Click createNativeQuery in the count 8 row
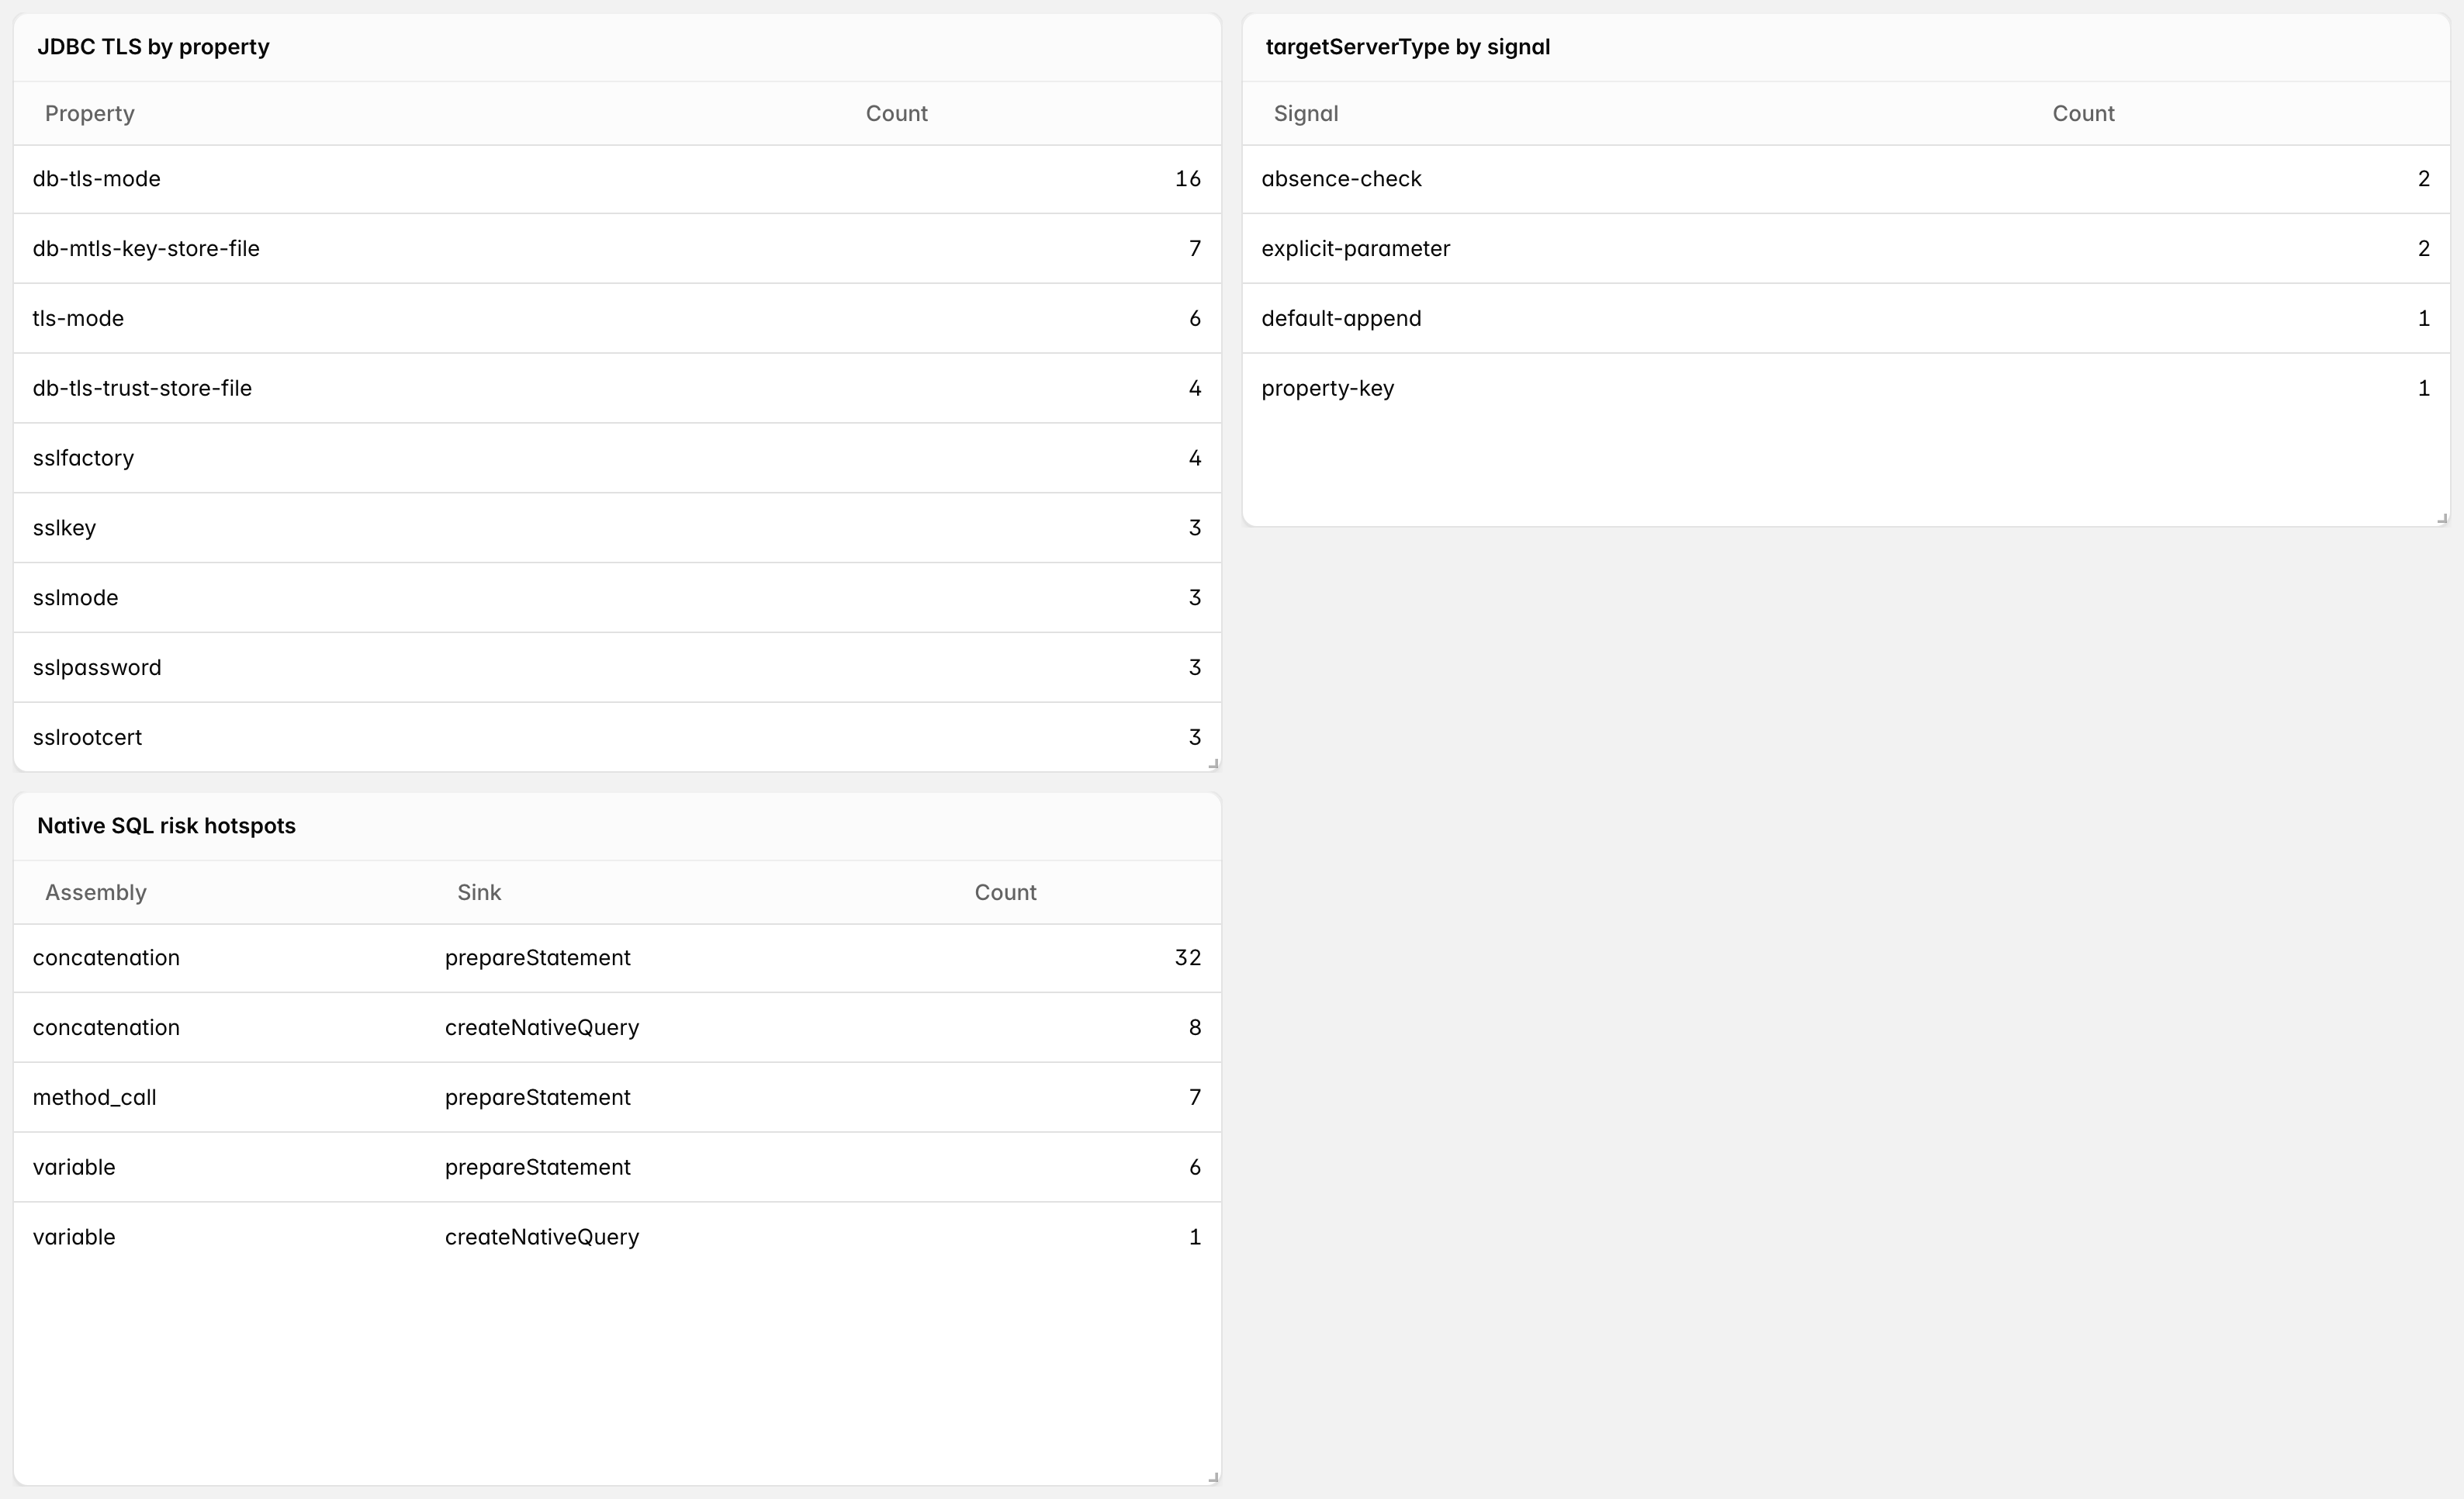Image resolution: width=2464 pixels, height=1499 pixels. click(542, 1028)
